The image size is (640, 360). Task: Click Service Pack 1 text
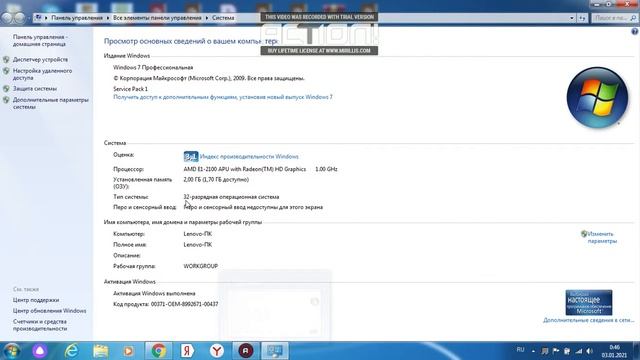(x=131, y=89)
